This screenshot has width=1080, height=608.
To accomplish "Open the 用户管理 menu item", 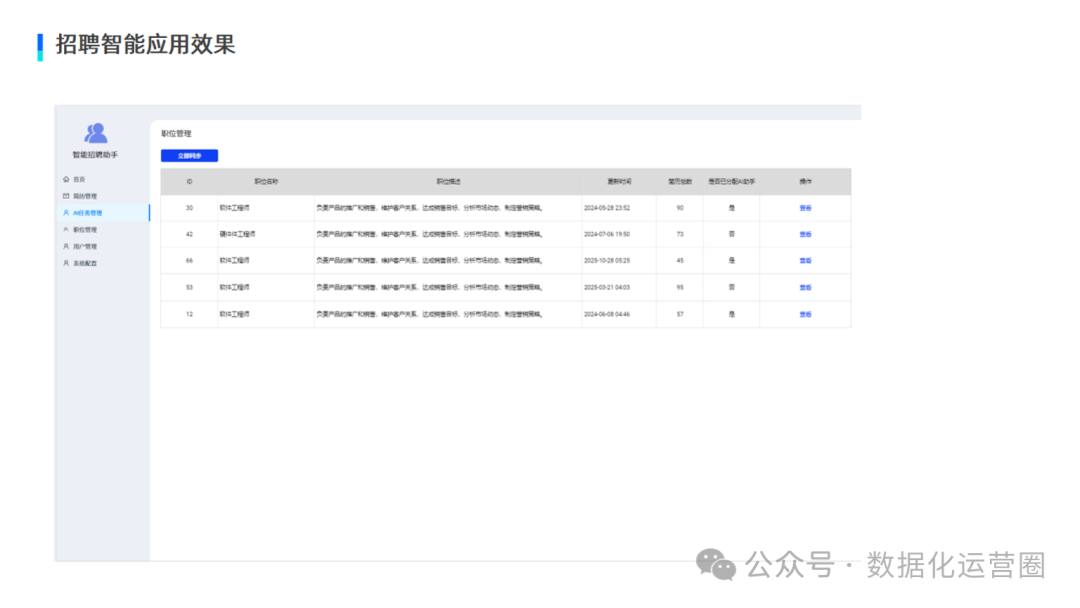I will point(85,247).
